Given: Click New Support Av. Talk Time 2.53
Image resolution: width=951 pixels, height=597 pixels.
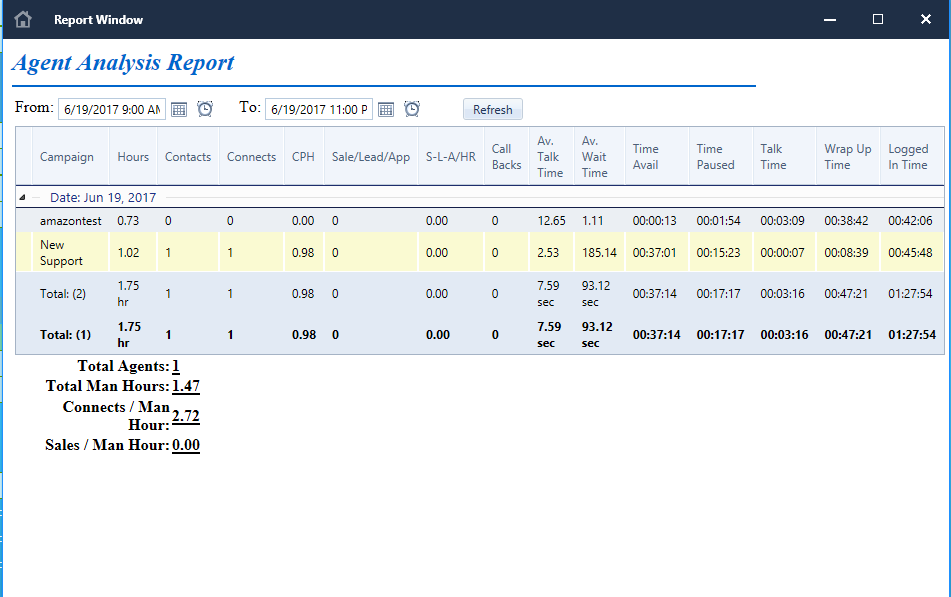Looking at the screenshot, I should tap(548, 252).
